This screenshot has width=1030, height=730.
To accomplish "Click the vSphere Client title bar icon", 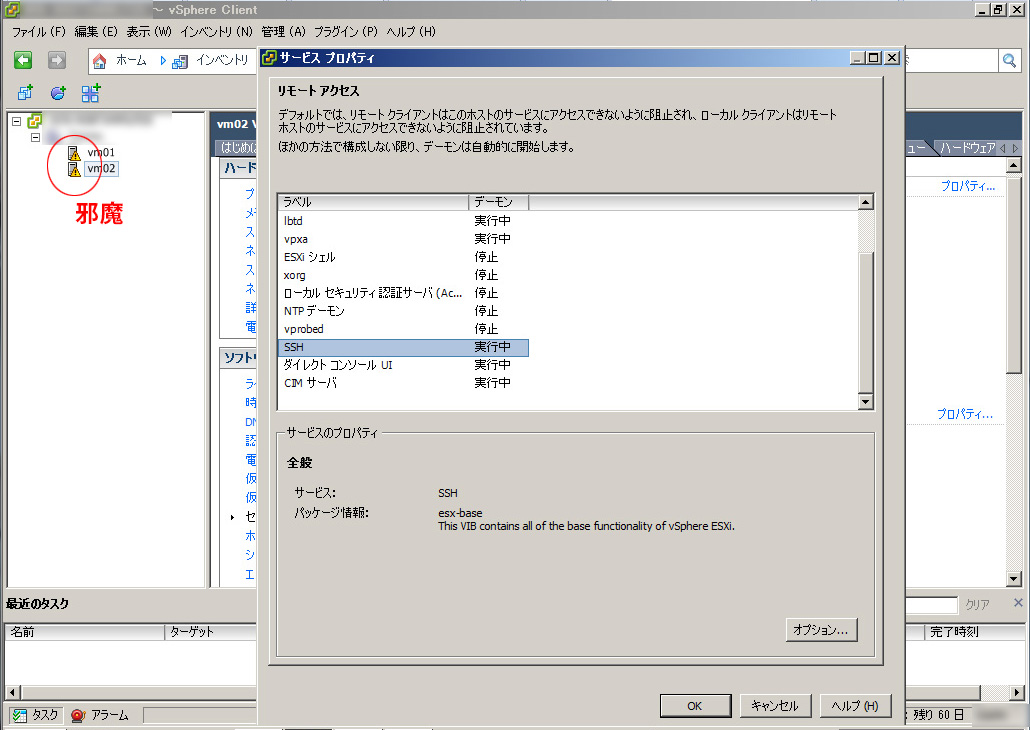I will (x=12, y=10).
